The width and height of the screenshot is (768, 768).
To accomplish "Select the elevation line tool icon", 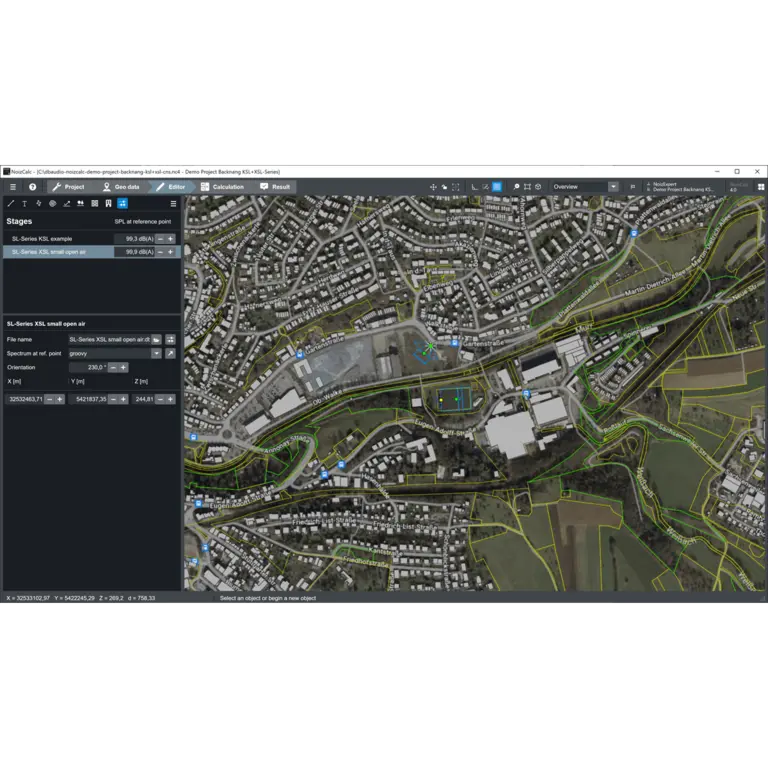I will pyautogui.click(x=67, y=203).
